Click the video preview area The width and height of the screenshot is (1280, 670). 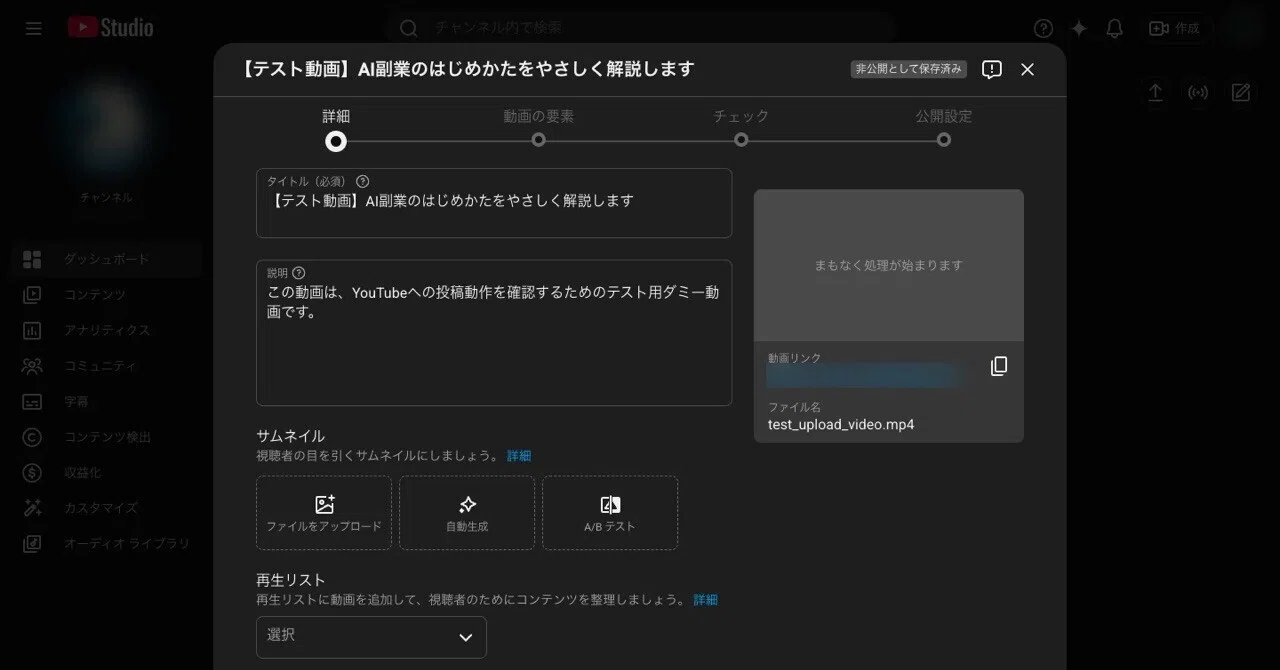[x=889, y=265]
